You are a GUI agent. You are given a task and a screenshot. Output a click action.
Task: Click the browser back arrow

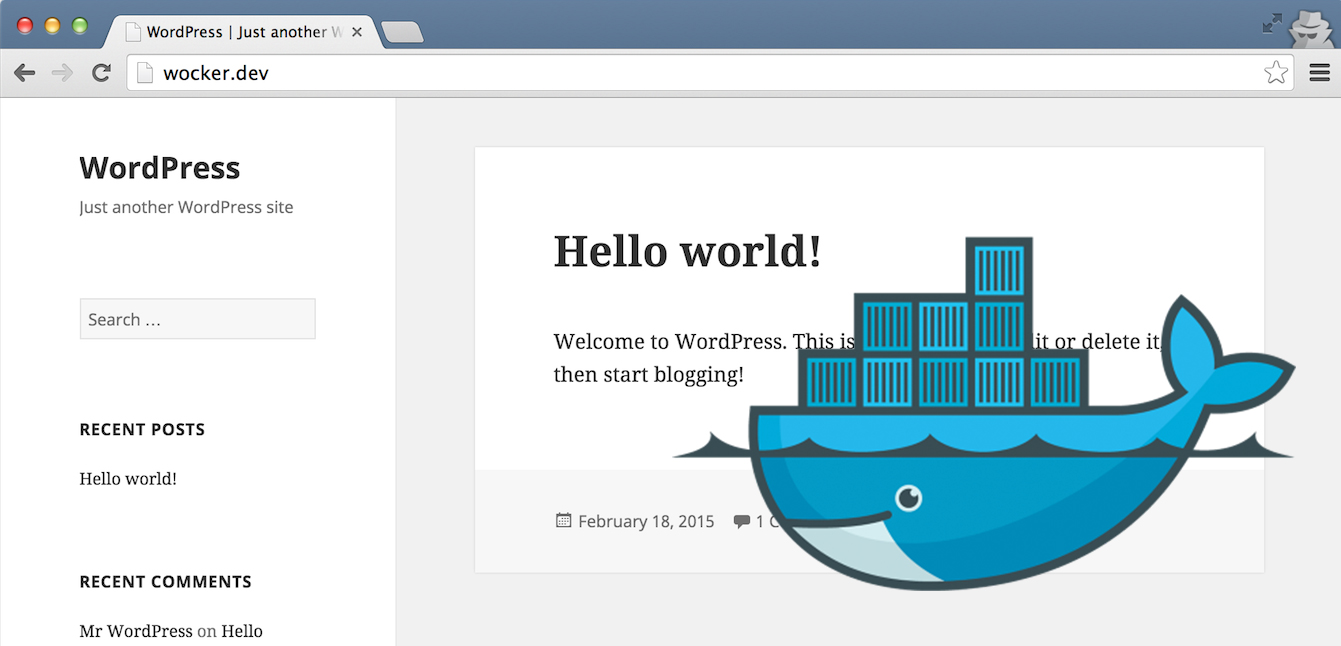[24, 72]
